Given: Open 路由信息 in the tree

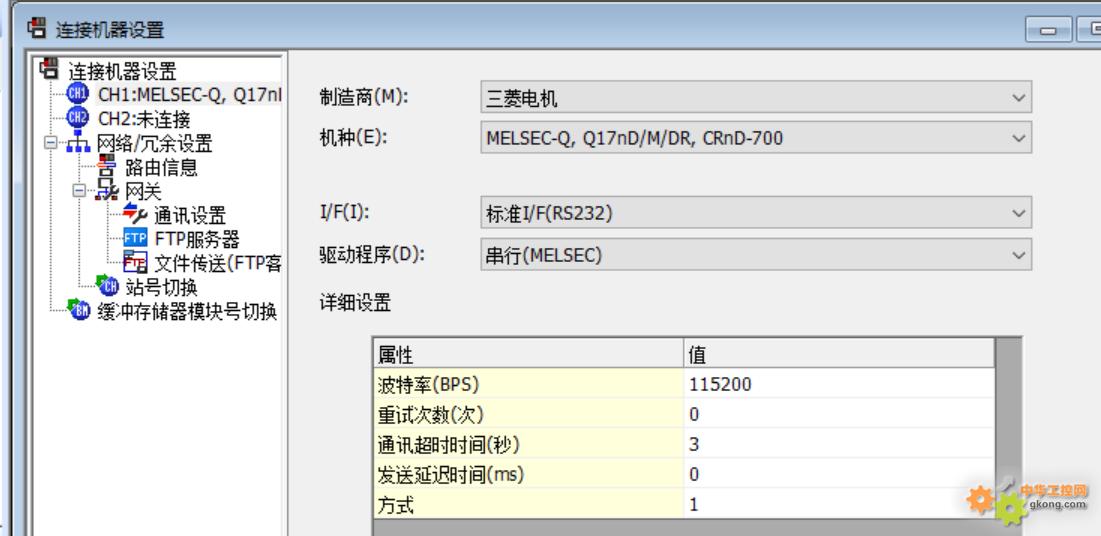Looking at the screenshot, I should coord(161,167).
